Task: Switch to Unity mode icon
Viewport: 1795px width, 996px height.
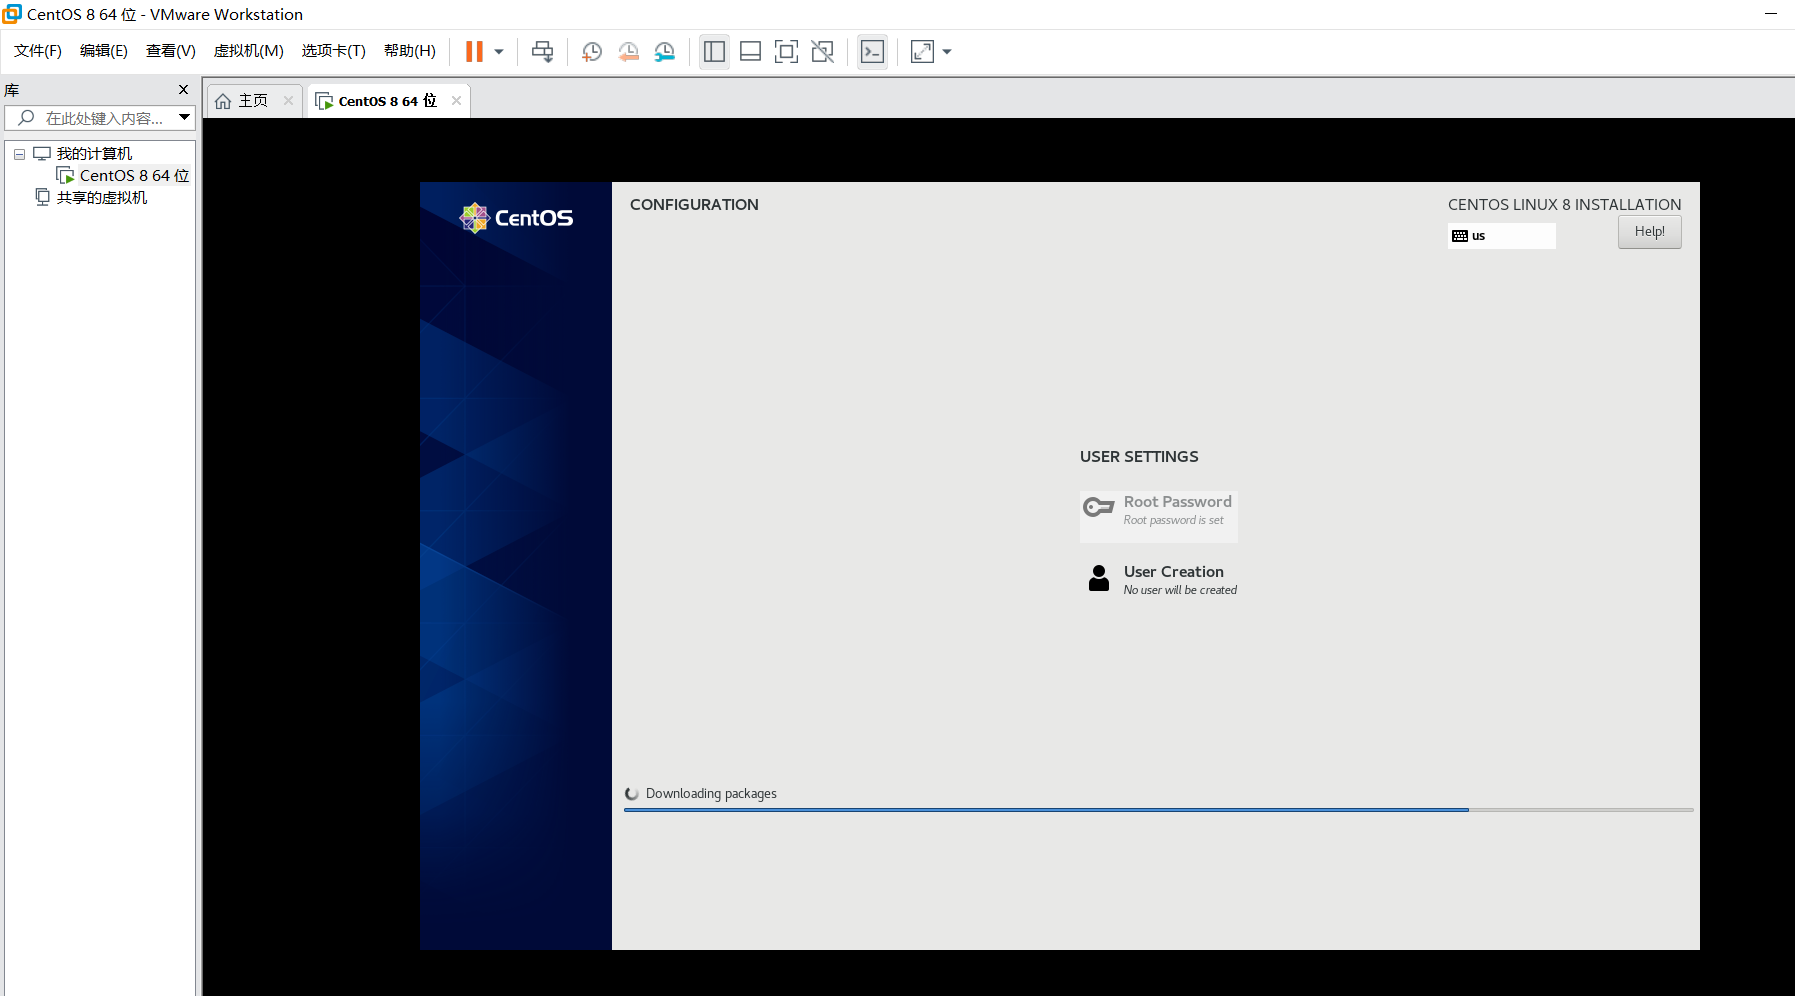Action: [822, 52]
